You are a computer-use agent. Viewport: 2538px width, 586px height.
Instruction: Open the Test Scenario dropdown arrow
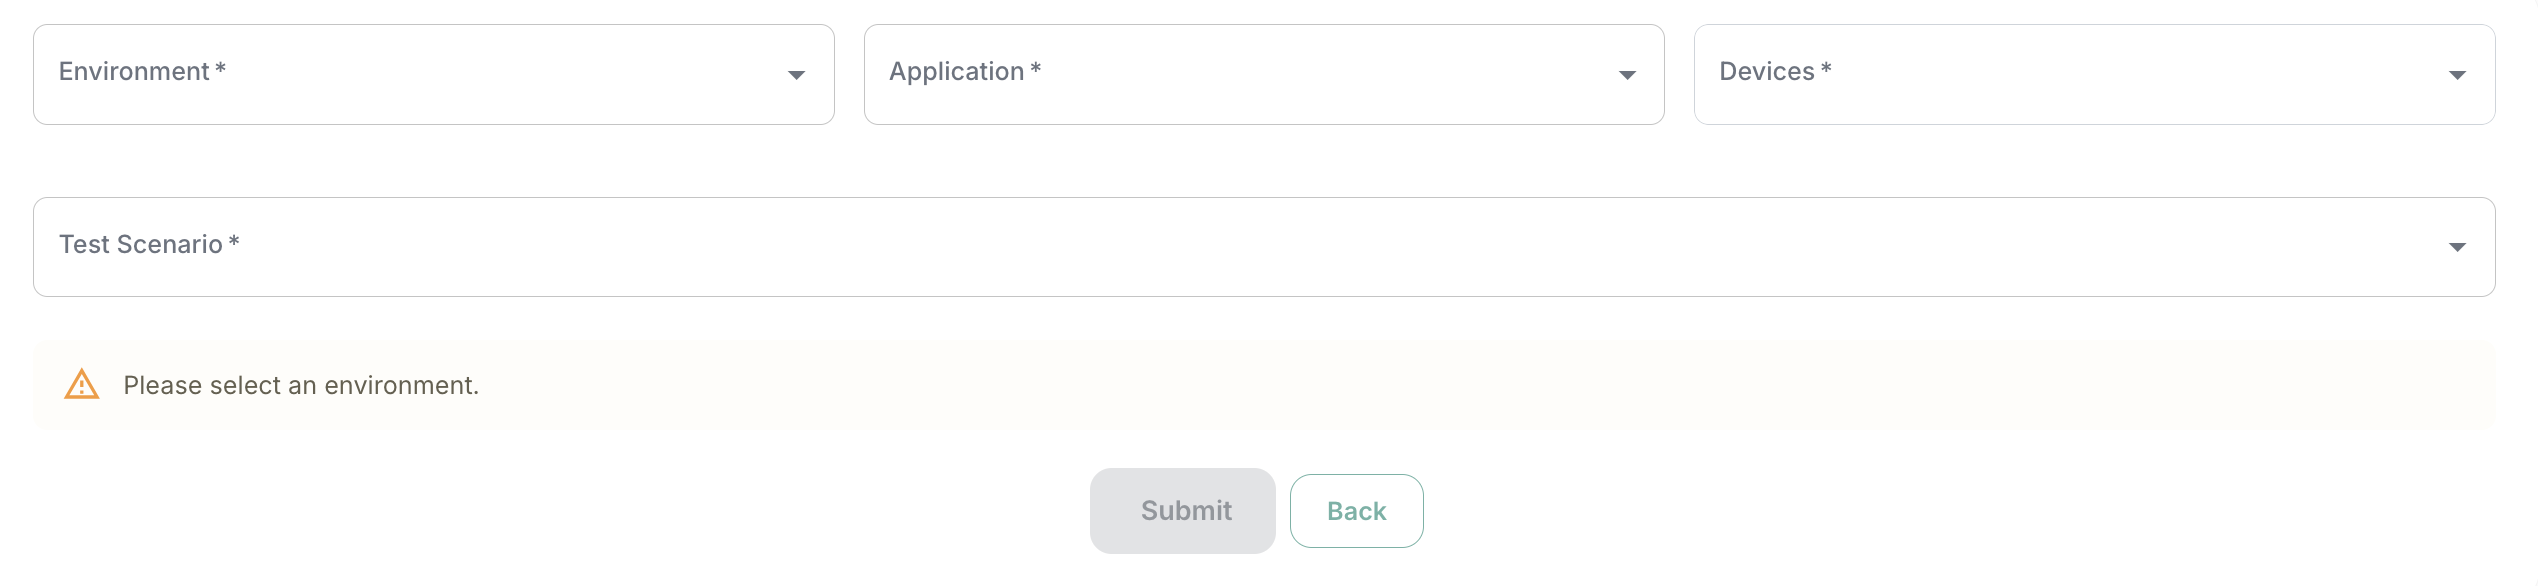click(x=2457, y=247)
